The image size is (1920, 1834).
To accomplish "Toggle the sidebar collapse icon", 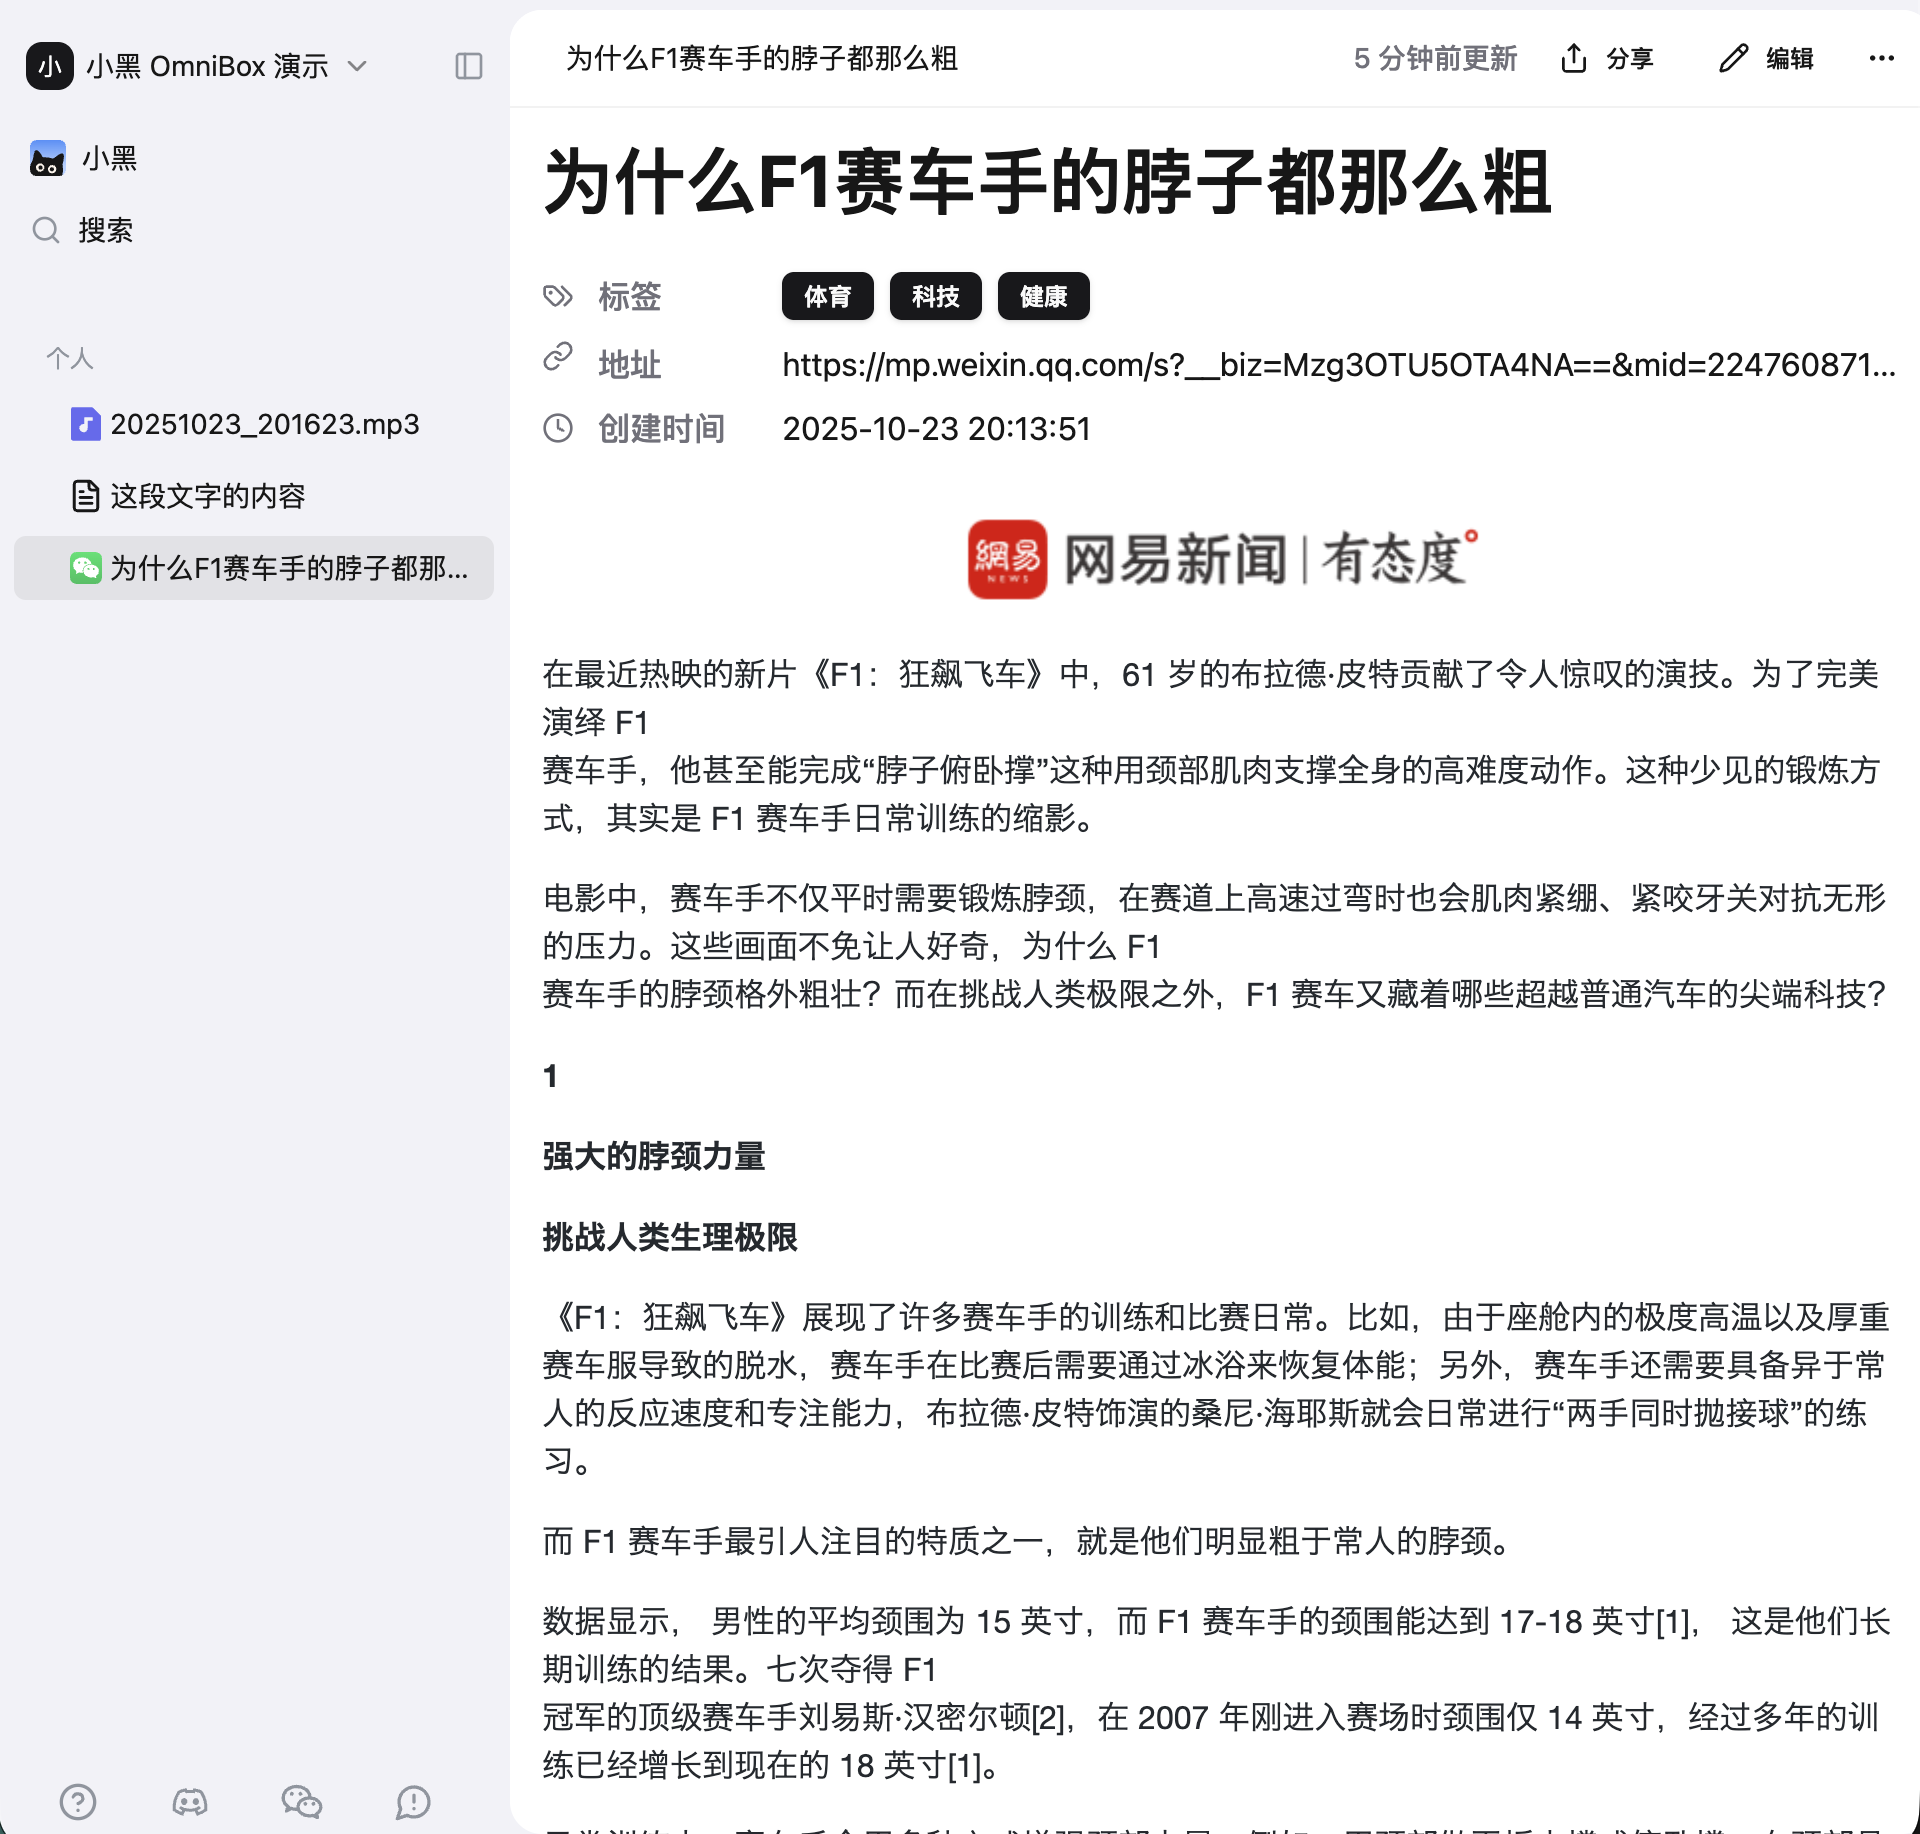I will [x=468, y=66].
